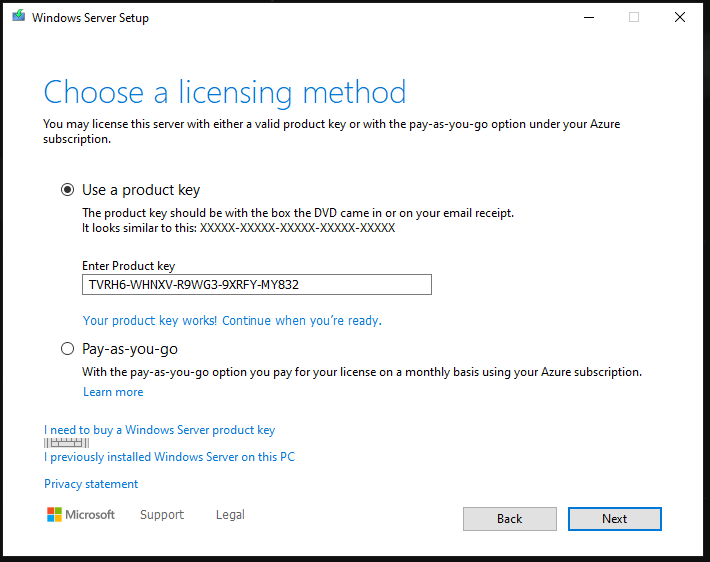
Task: Click the Microsoft logo in the footer
Action: (81, 514)
